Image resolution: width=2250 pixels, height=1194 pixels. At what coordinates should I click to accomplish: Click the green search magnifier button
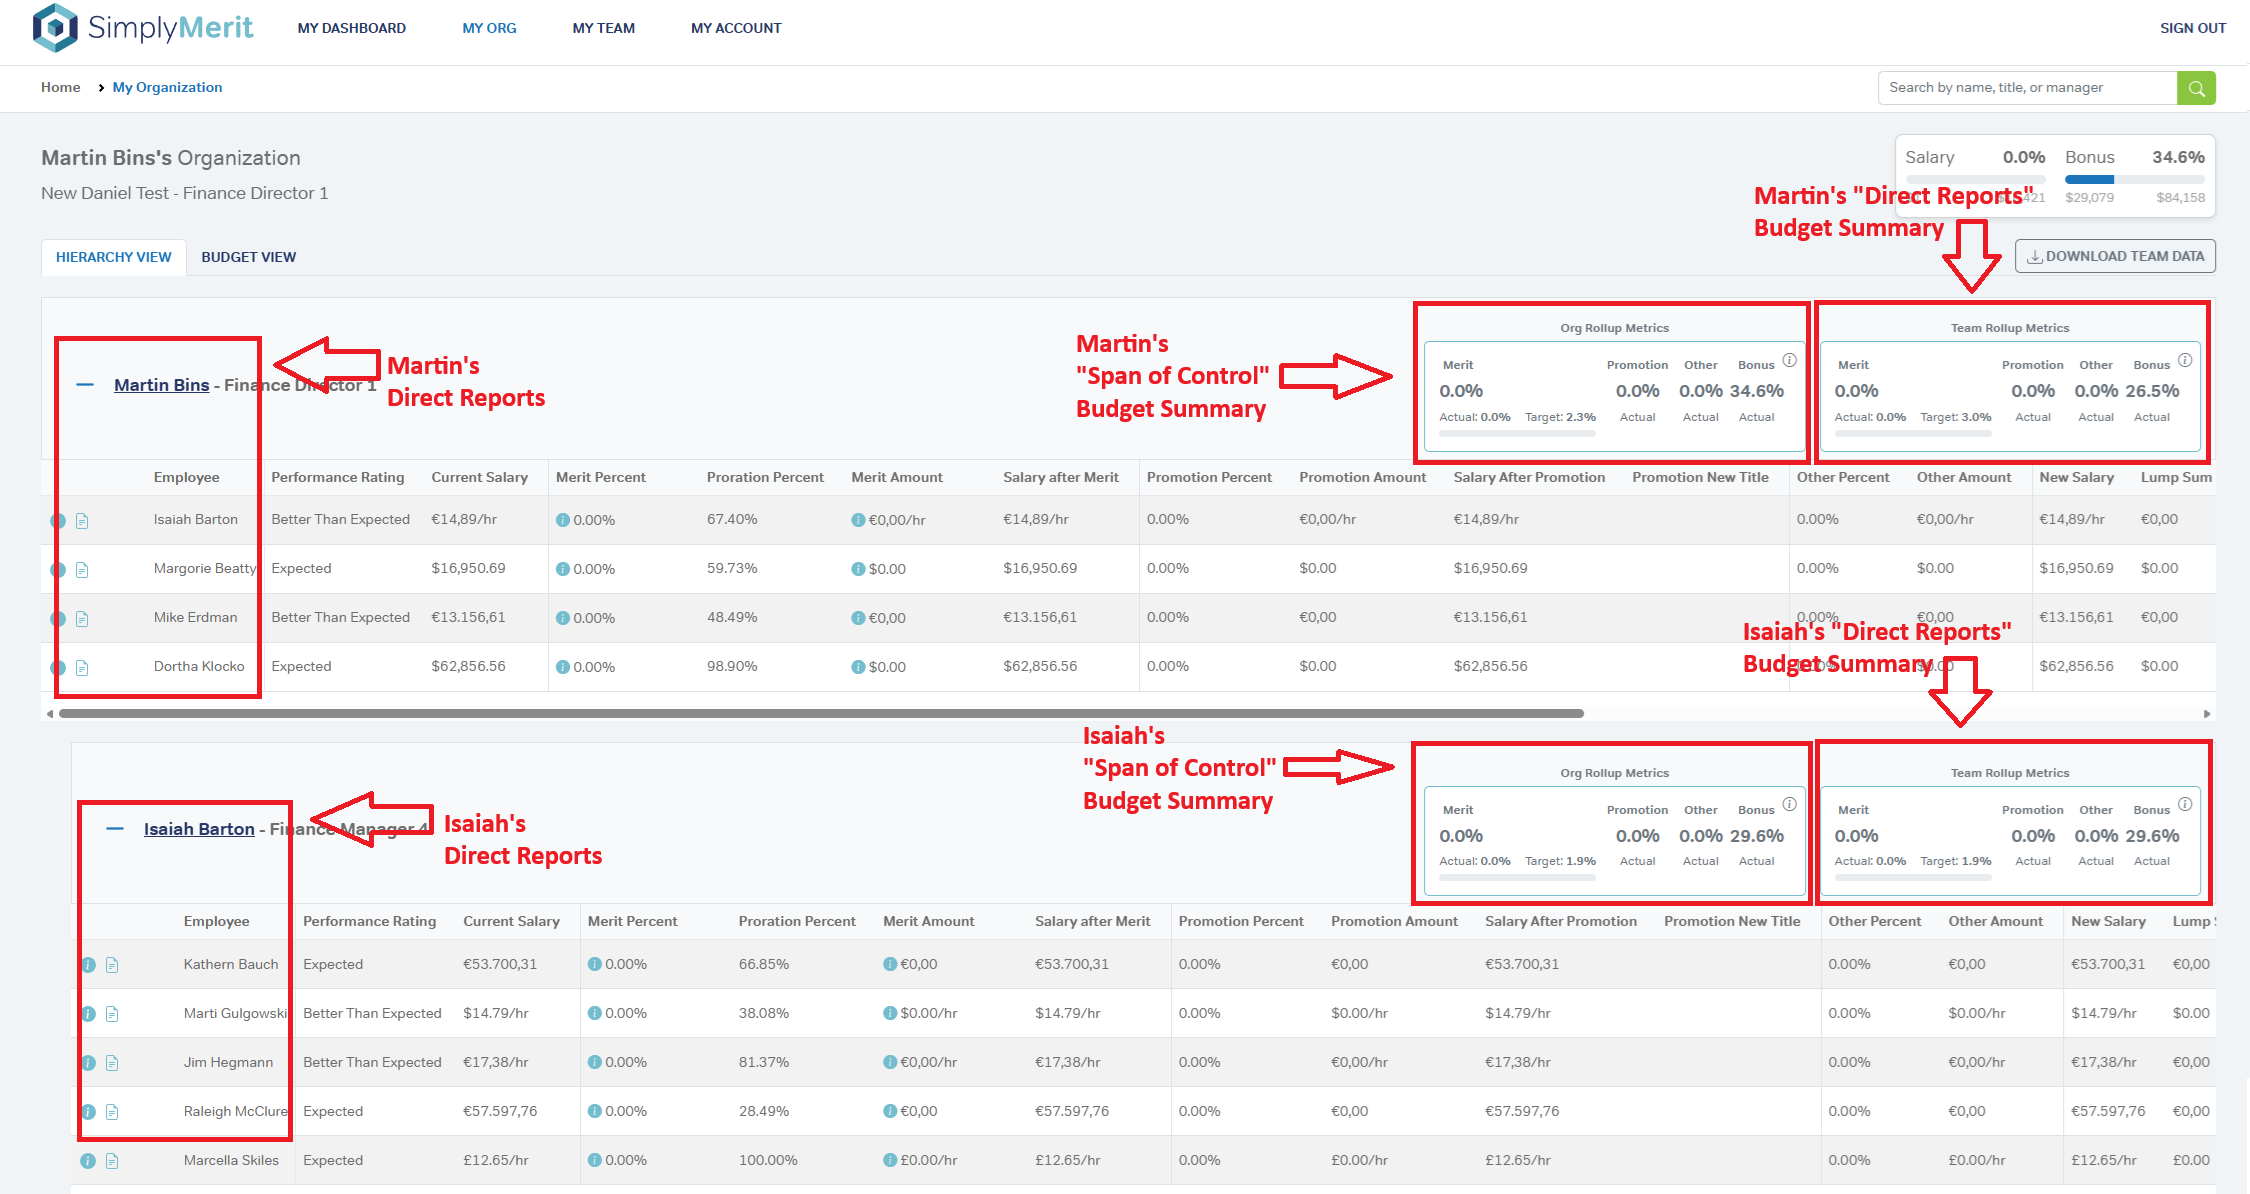[2195, 88]
